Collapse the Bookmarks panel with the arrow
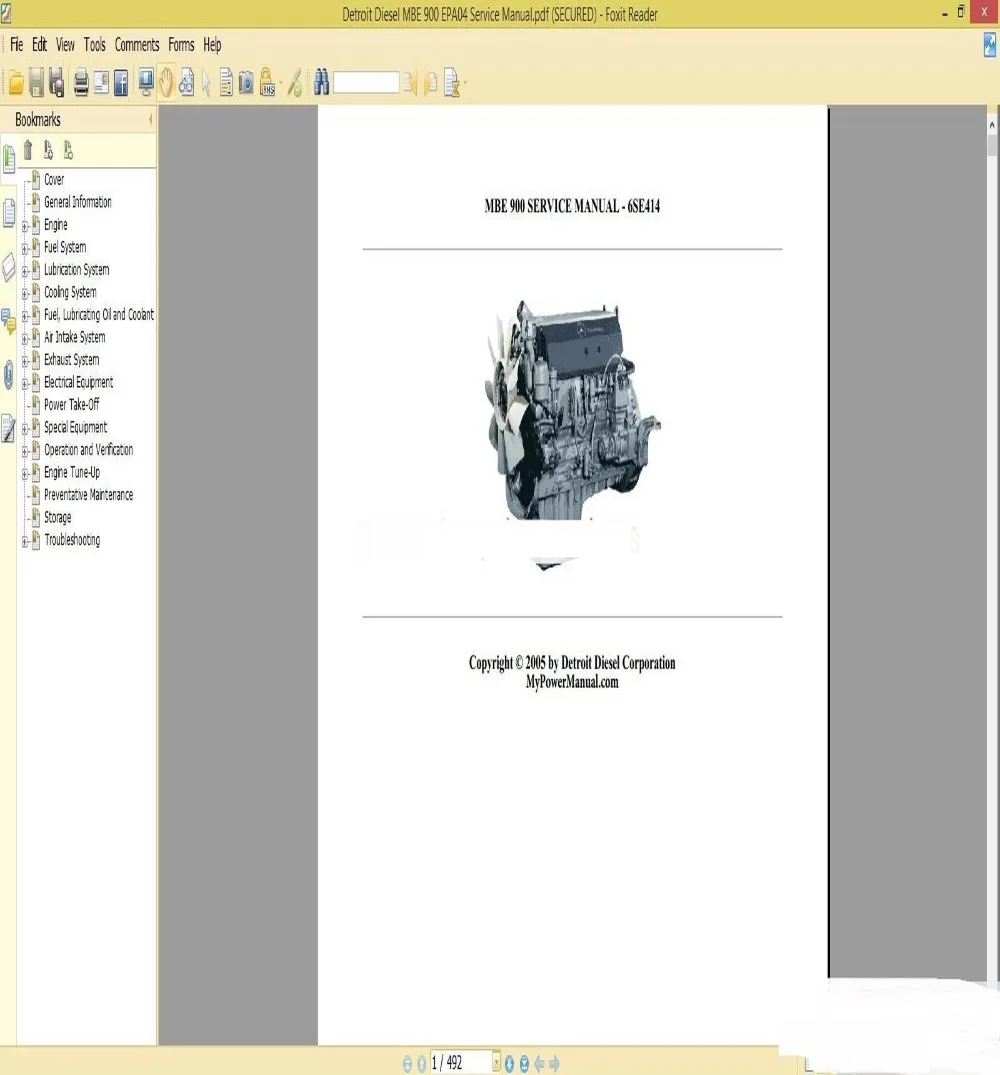The width and height of the screenshot is (1000, 1075). (x=151, y=119)
